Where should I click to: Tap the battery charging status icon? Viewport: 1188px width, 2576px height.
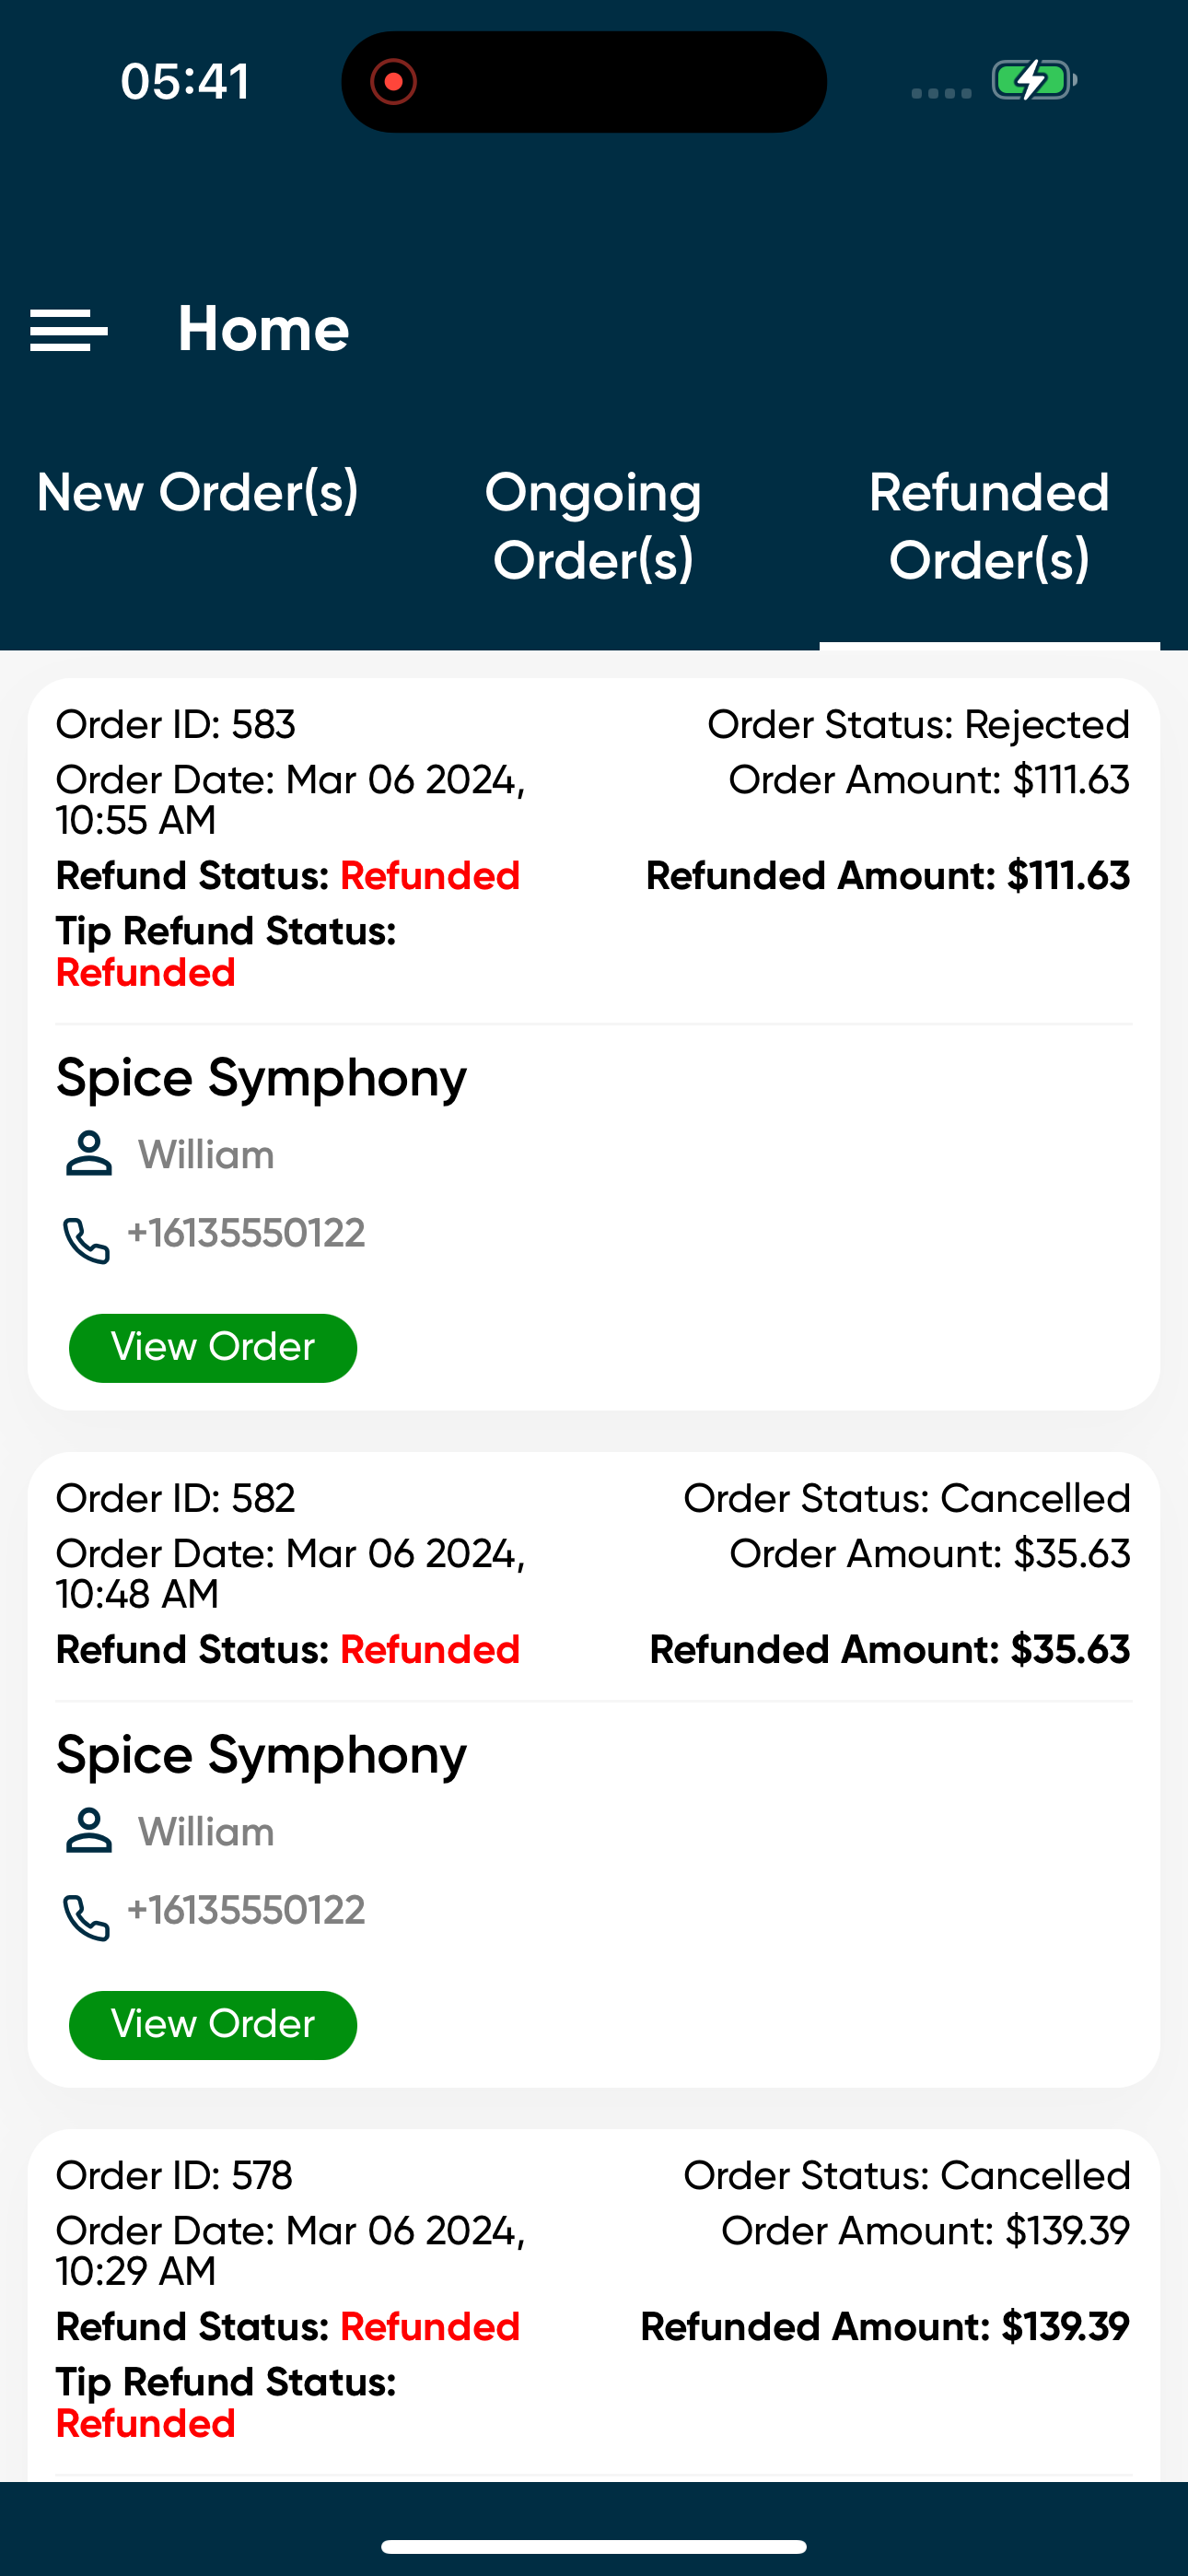click(x=1033, y=81)
